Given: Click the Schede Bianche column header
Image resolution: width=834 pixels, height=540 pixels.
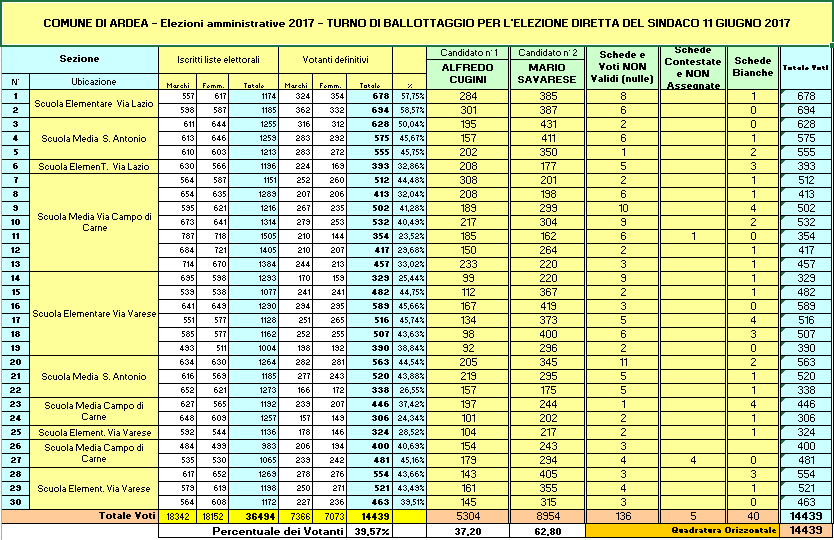Looking at the screenshot, I should tap(753, 66).
